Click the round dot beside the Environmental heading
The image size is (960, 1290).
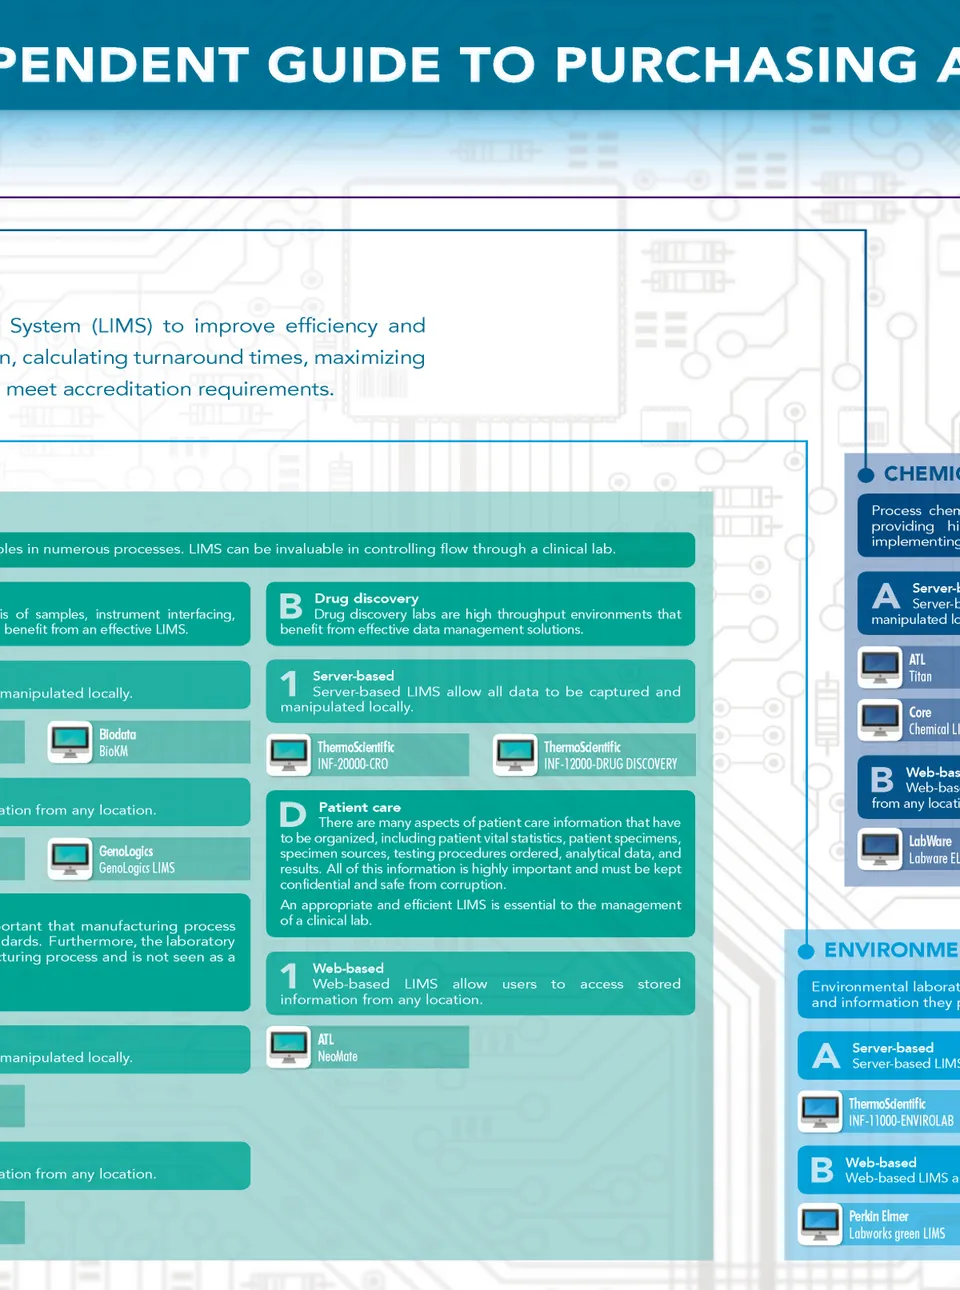[x=806, y=951]
